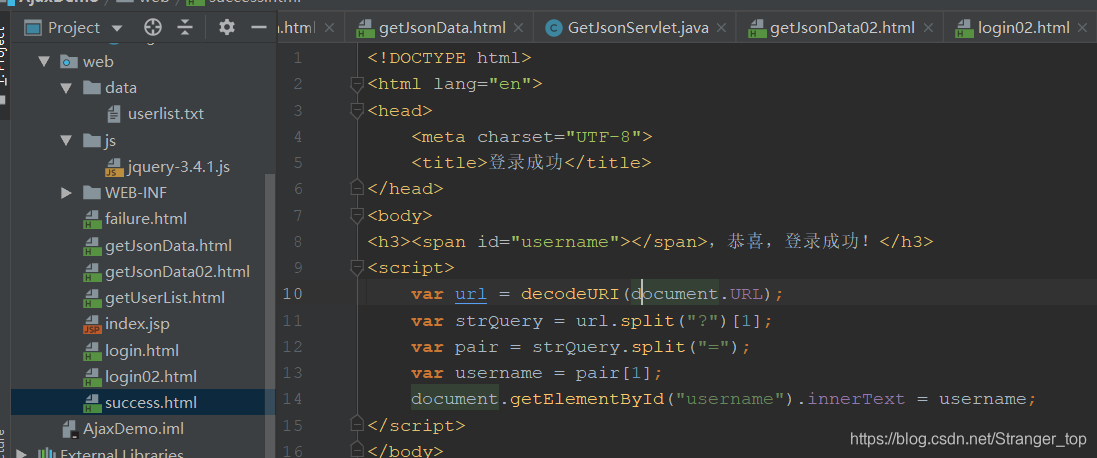Select AjaxDemo.iml file
The width and height of the screenshot is (1097, 458).
[x=133, y=428]
